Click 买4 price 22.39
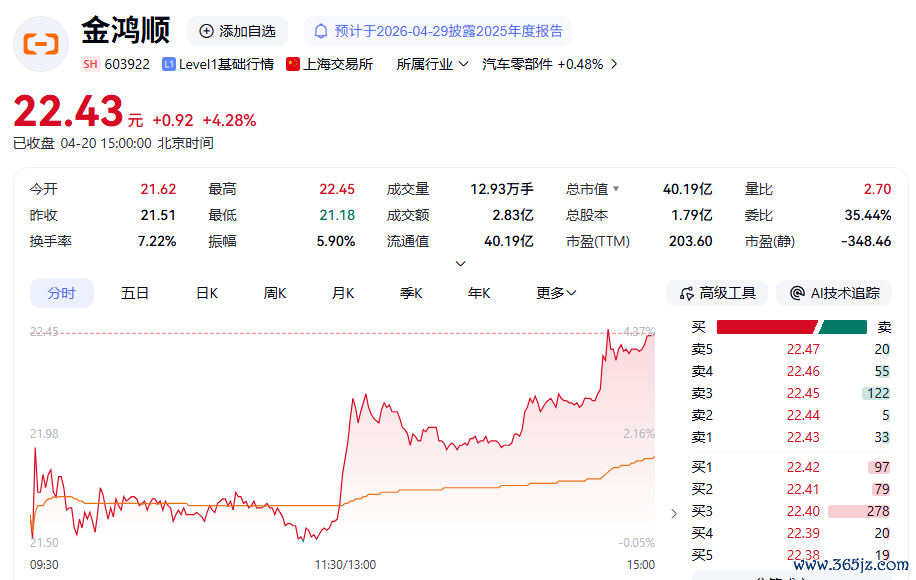The width and height of the screenshot is (916, 580). point(803,533)
